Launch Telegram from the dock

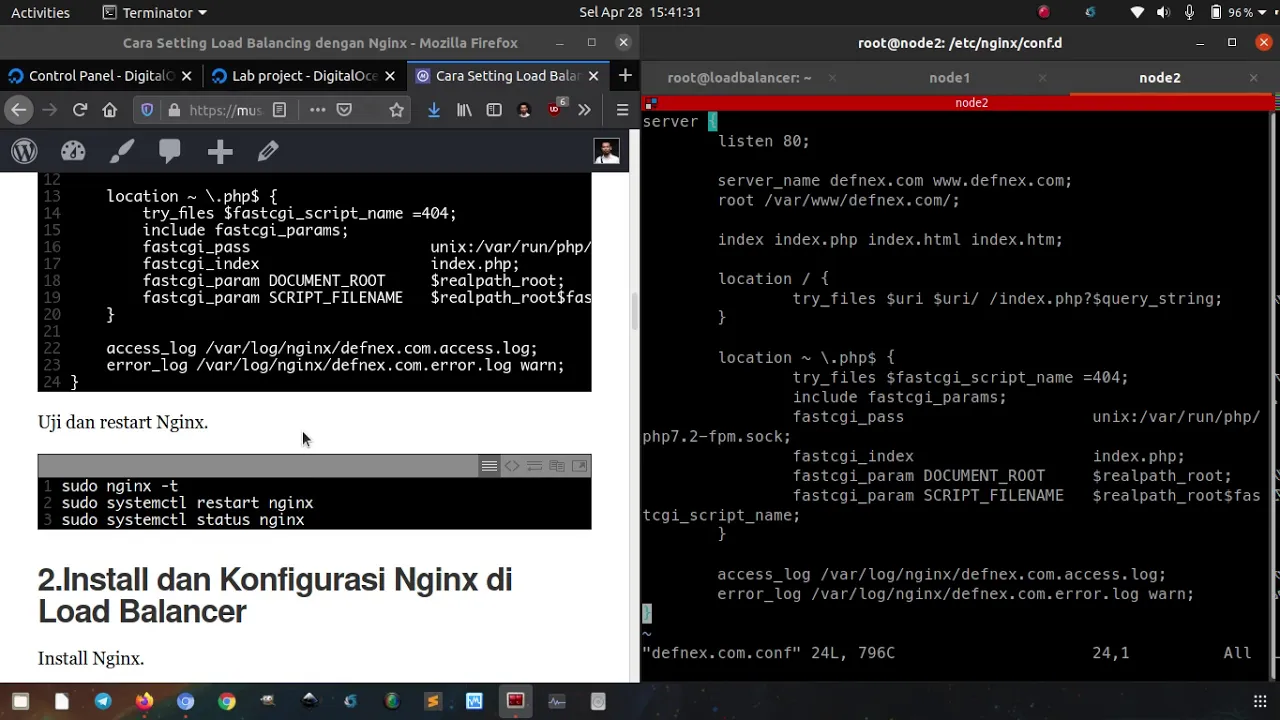click(103, 701)
